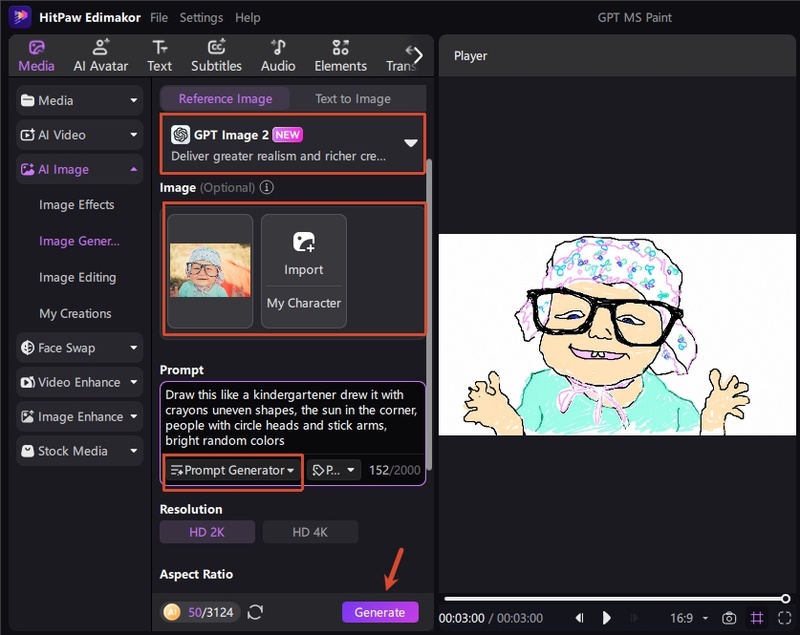This screenshot has height=635, width=800.
Task: Click Import to add an image
Action: coord(304,252)
